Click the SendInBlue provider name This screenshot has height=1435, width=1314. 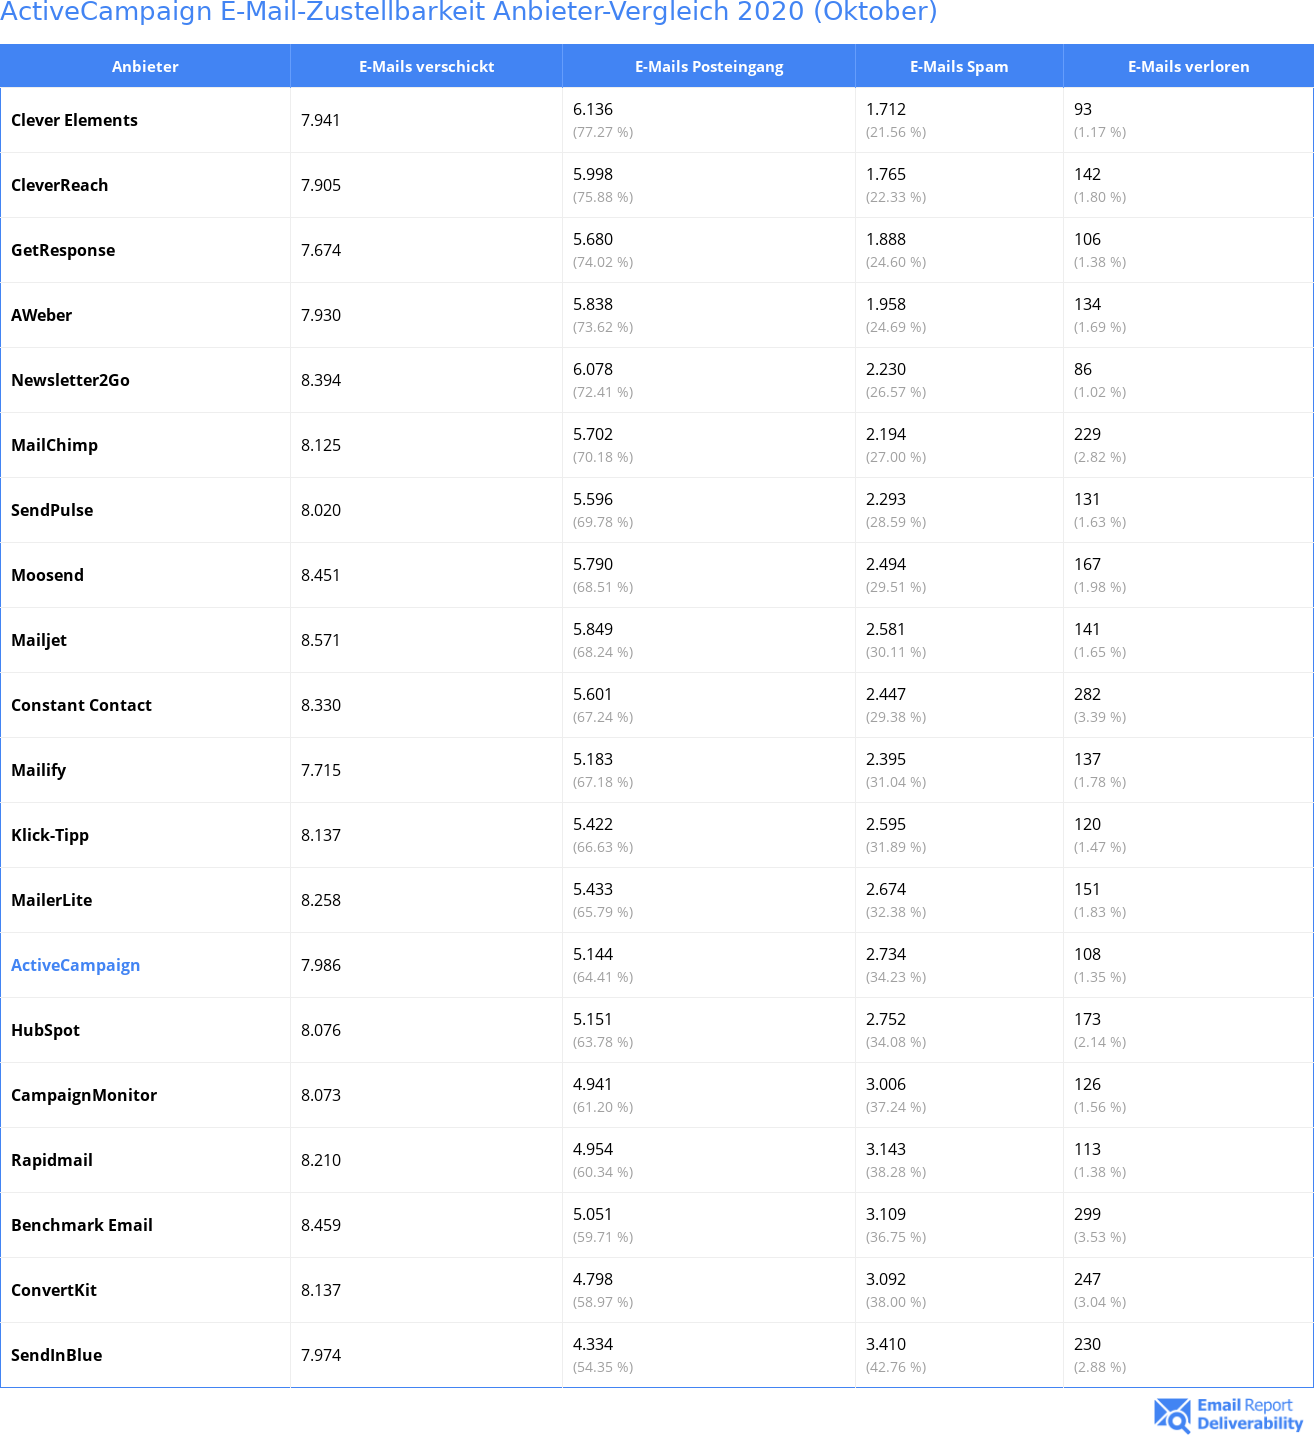point(56,1355)
